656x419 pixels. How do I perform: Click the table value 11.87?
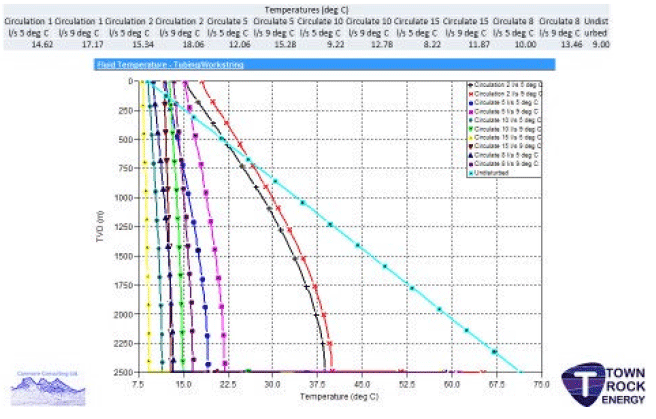pos(479,44)
